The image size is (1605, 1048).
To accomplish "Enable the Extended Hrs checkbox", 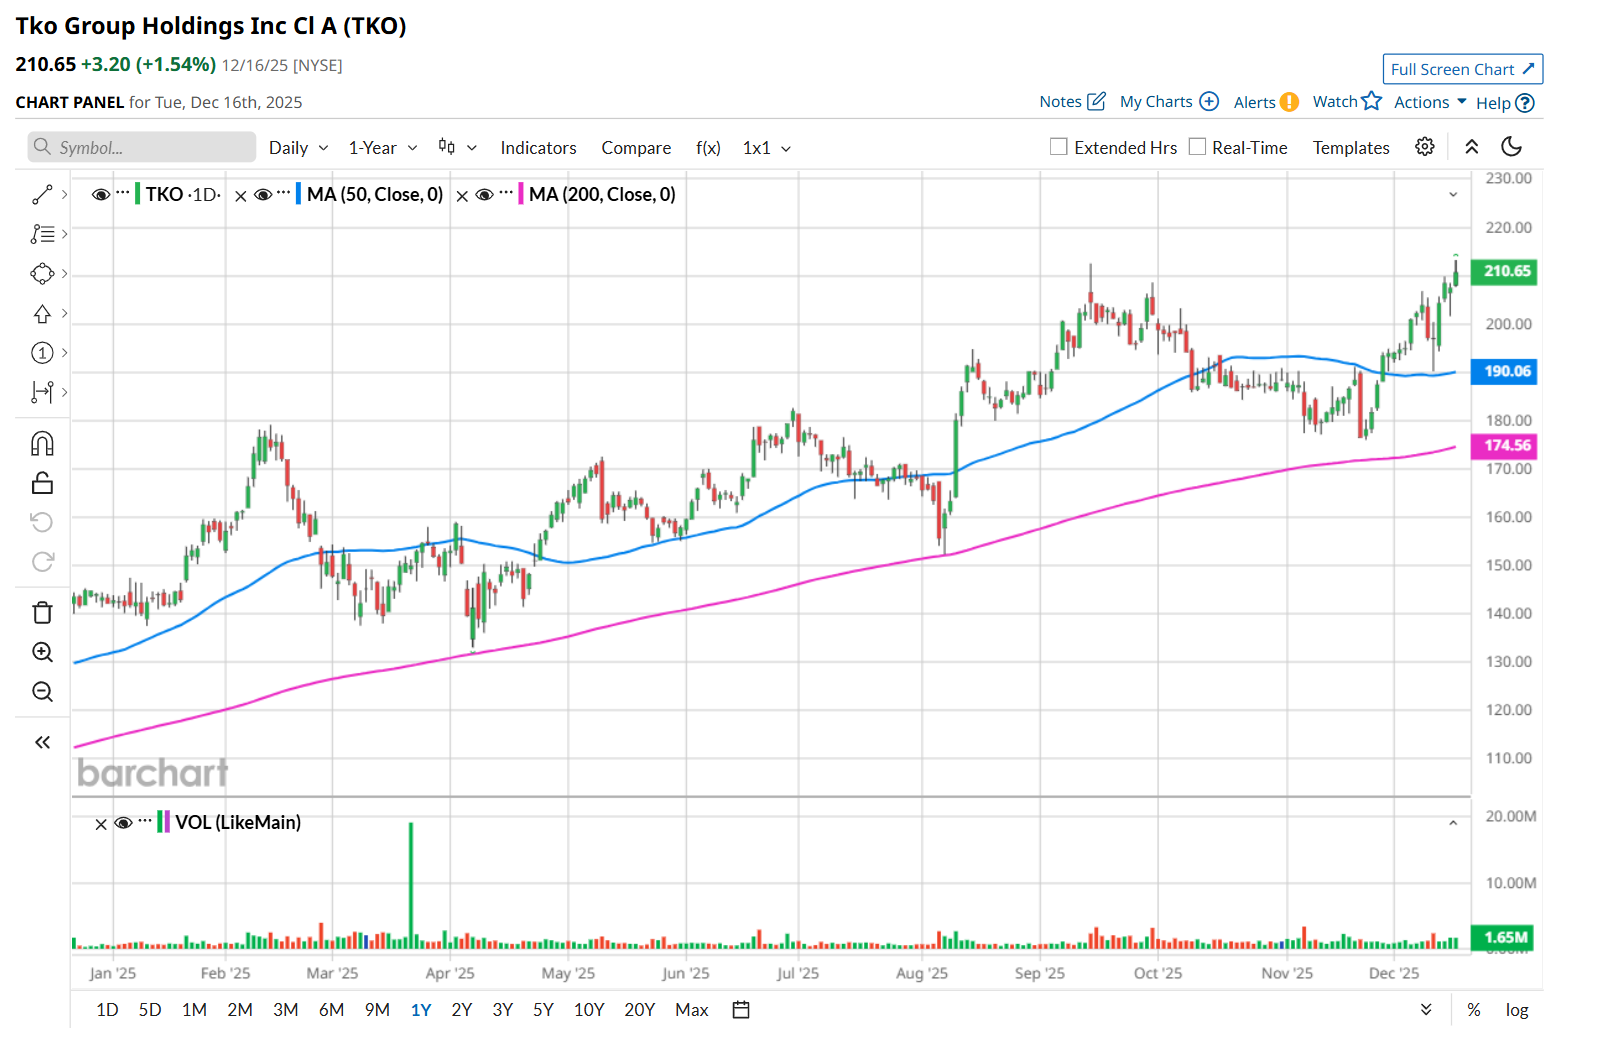I will [1059, 147].
